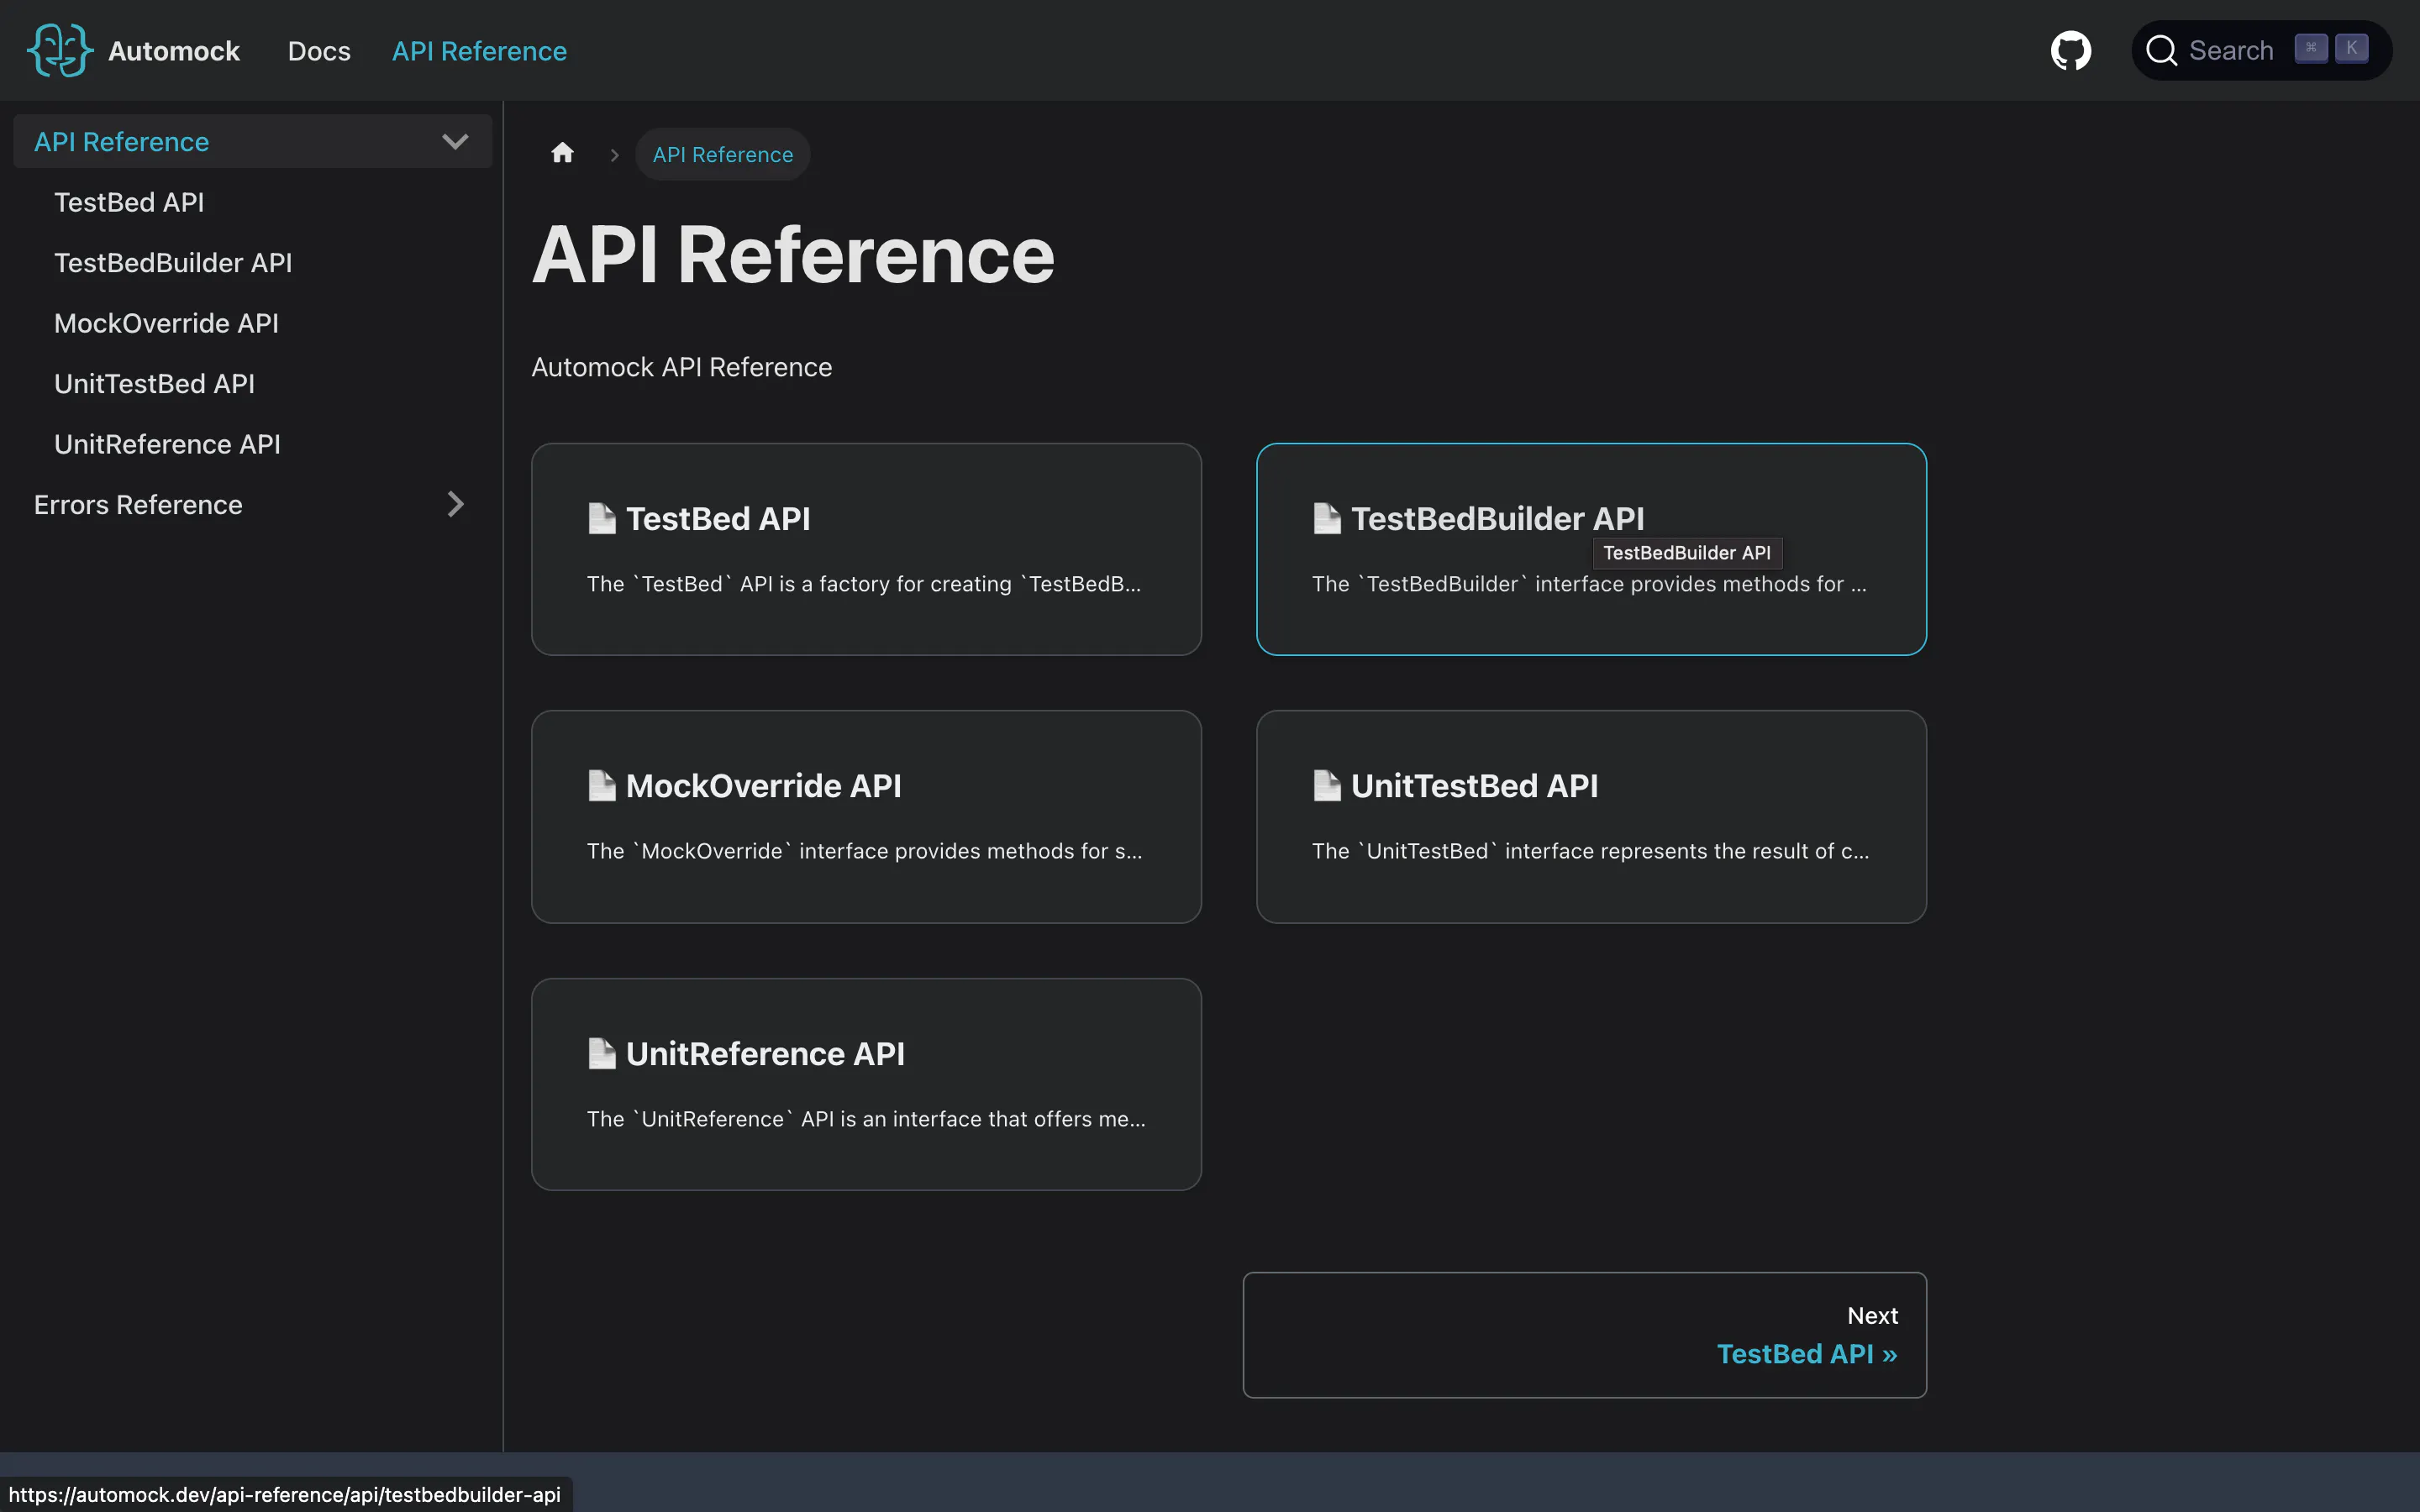Image resolution: width=2420 pixels, height=1512 pixels.
Task: Select UnitReference API in the sidebar
Action: (167, 444)
